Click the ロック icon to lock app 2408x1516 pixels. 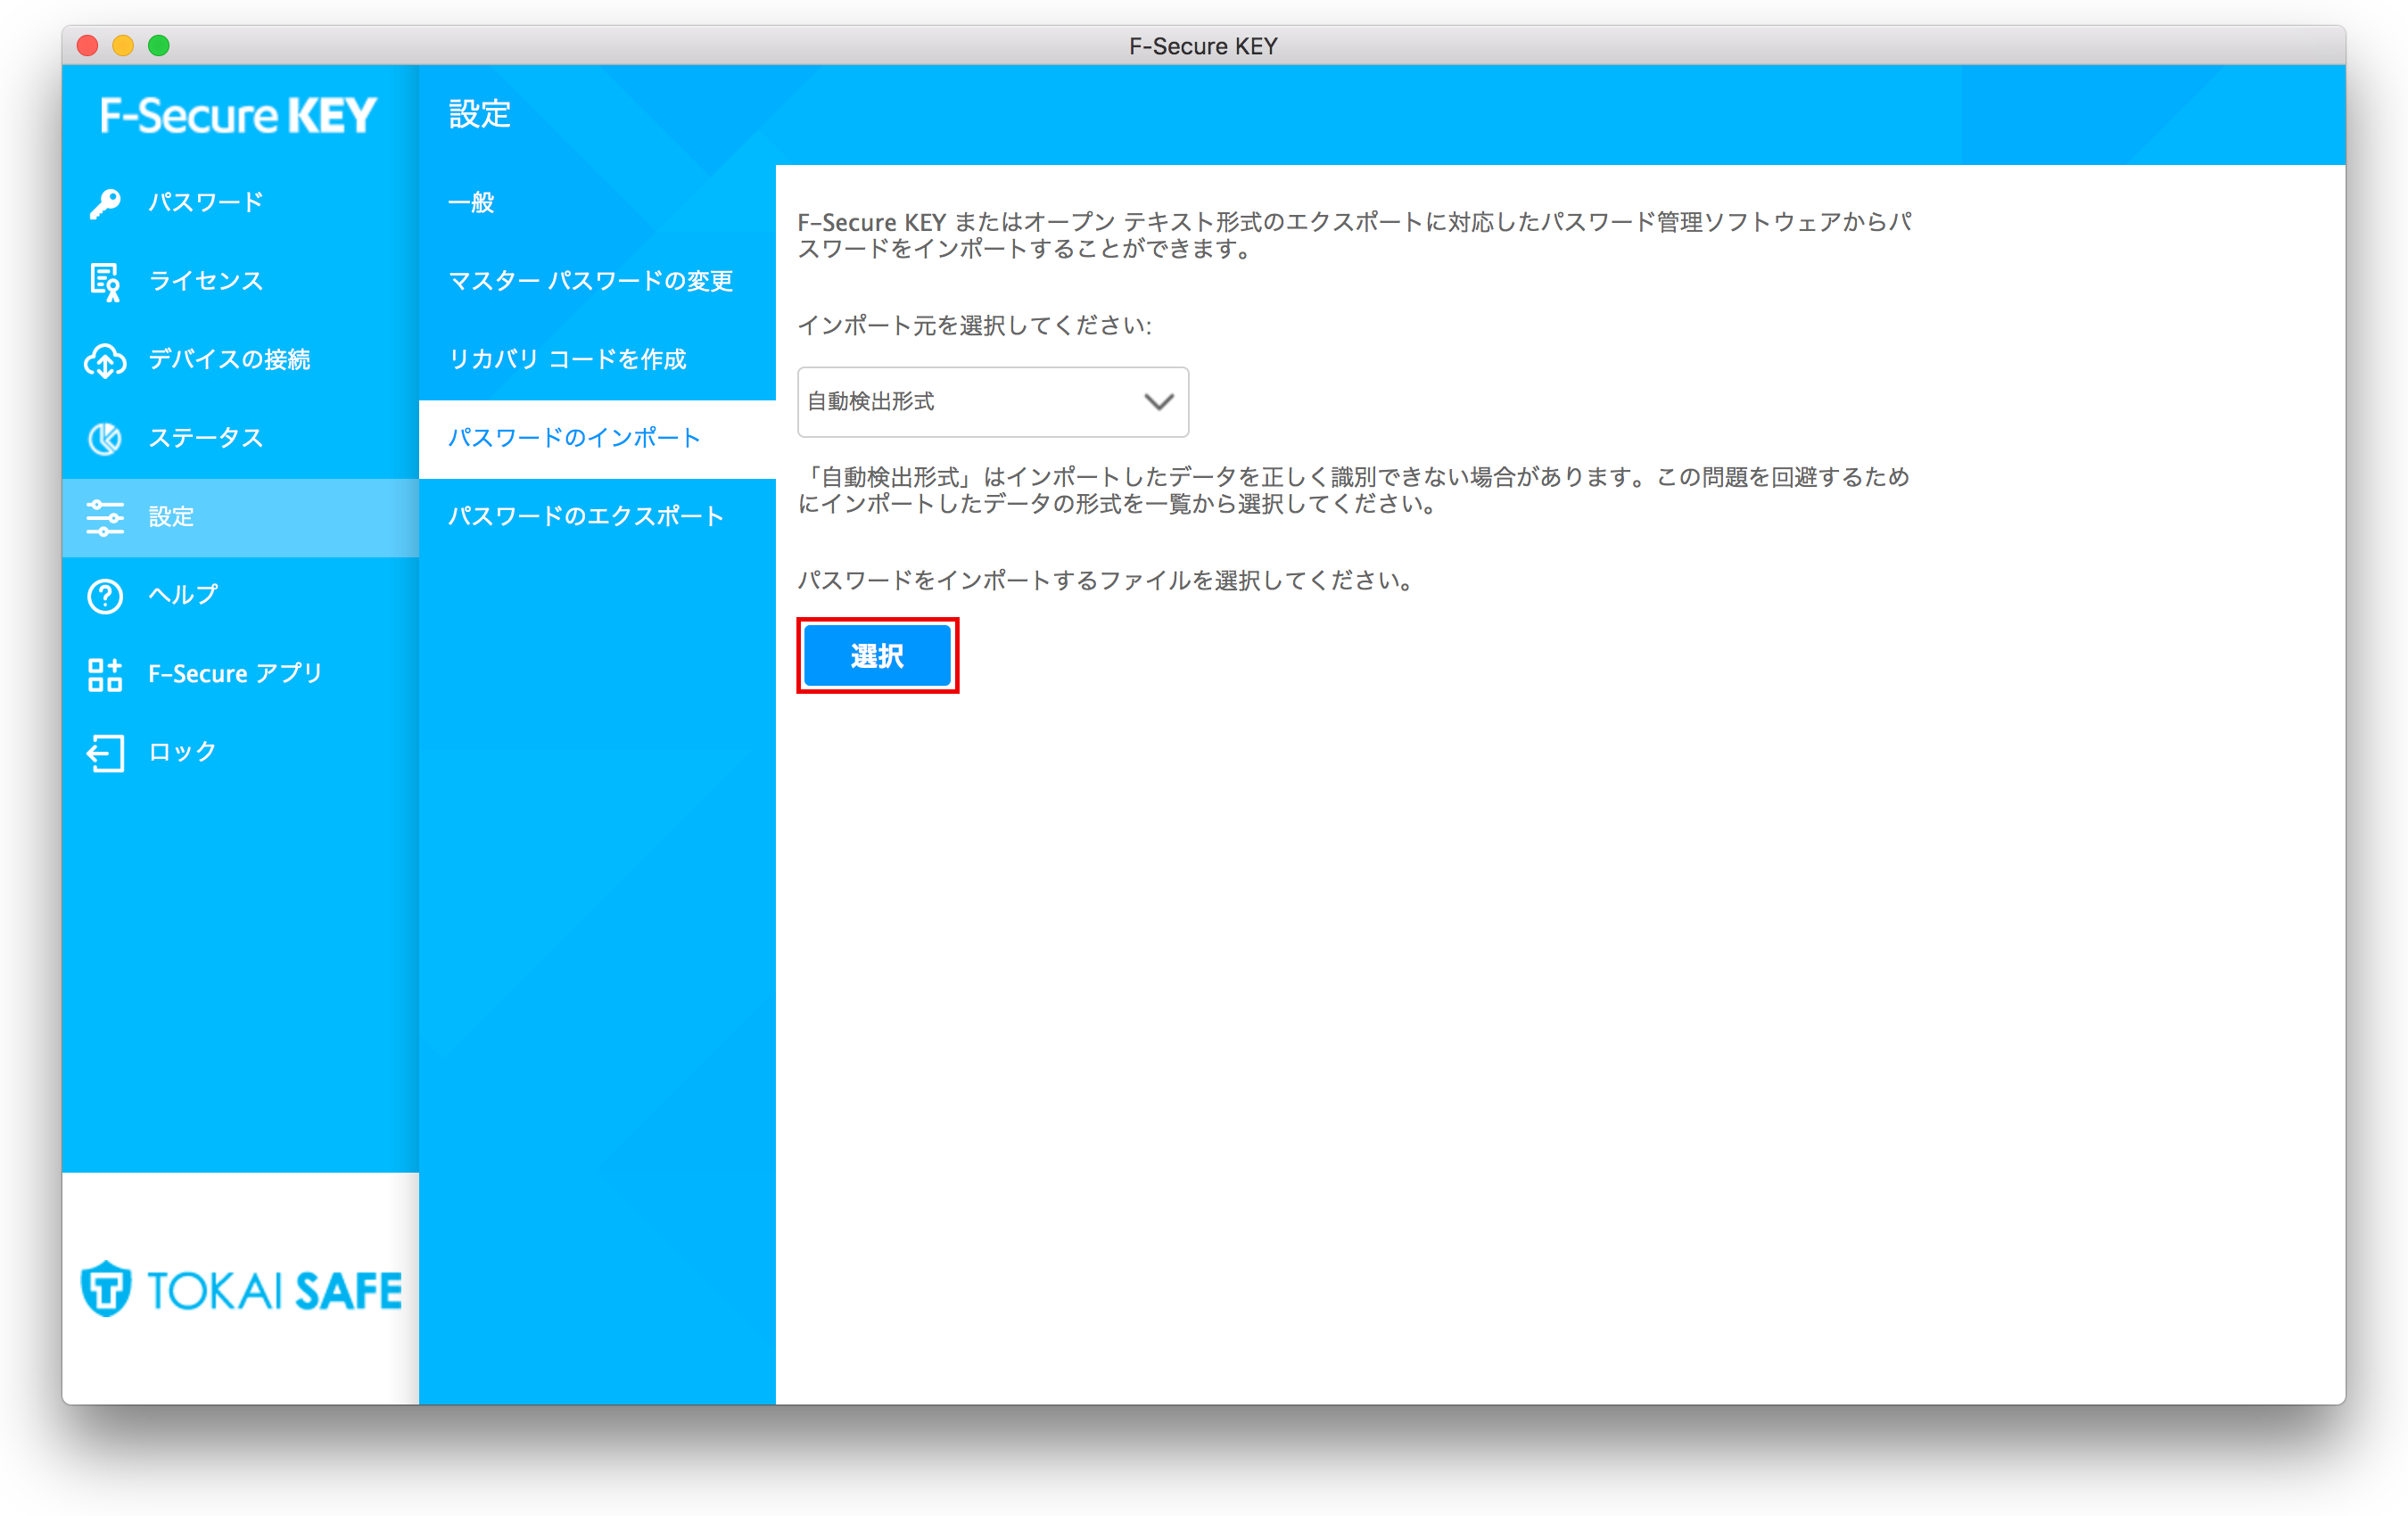tap(104, 752)
